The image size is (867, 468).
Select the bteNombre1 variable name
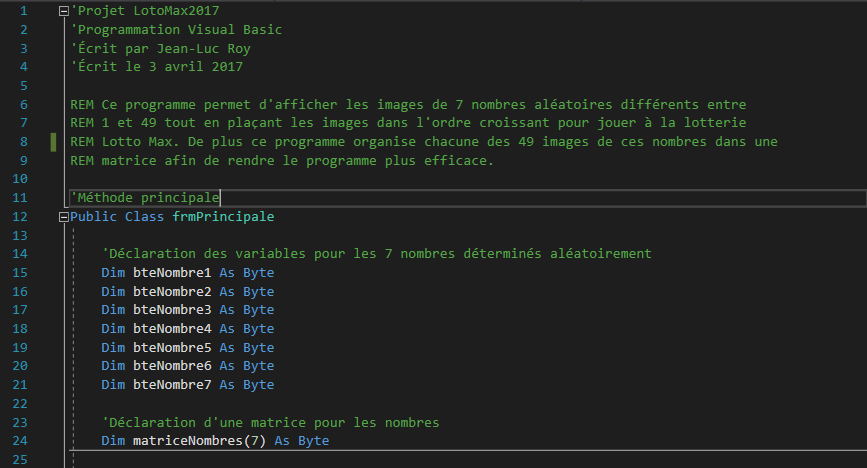[x=172, y=273]
